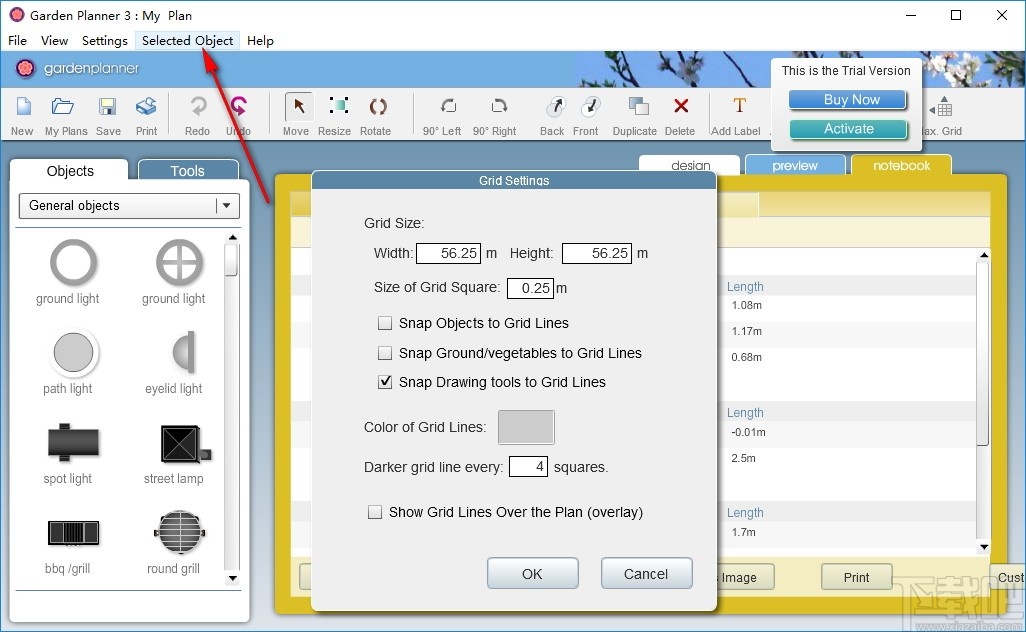1026x632 pixels.
Task: Switch to the Tools tab
Action: click(x=188, y=170)
